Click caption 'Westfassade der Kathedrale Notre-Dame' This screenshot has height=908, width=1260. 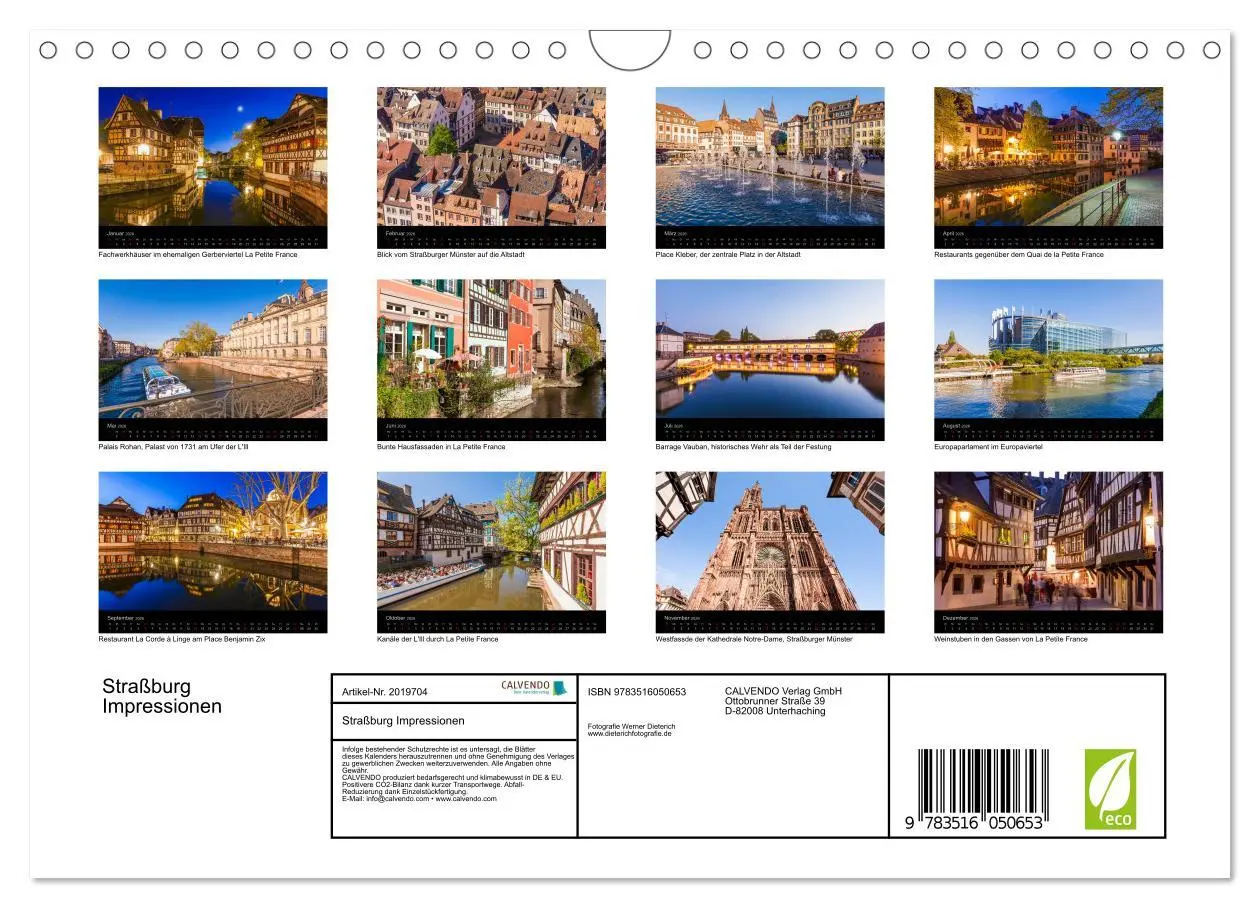(719, 639)
